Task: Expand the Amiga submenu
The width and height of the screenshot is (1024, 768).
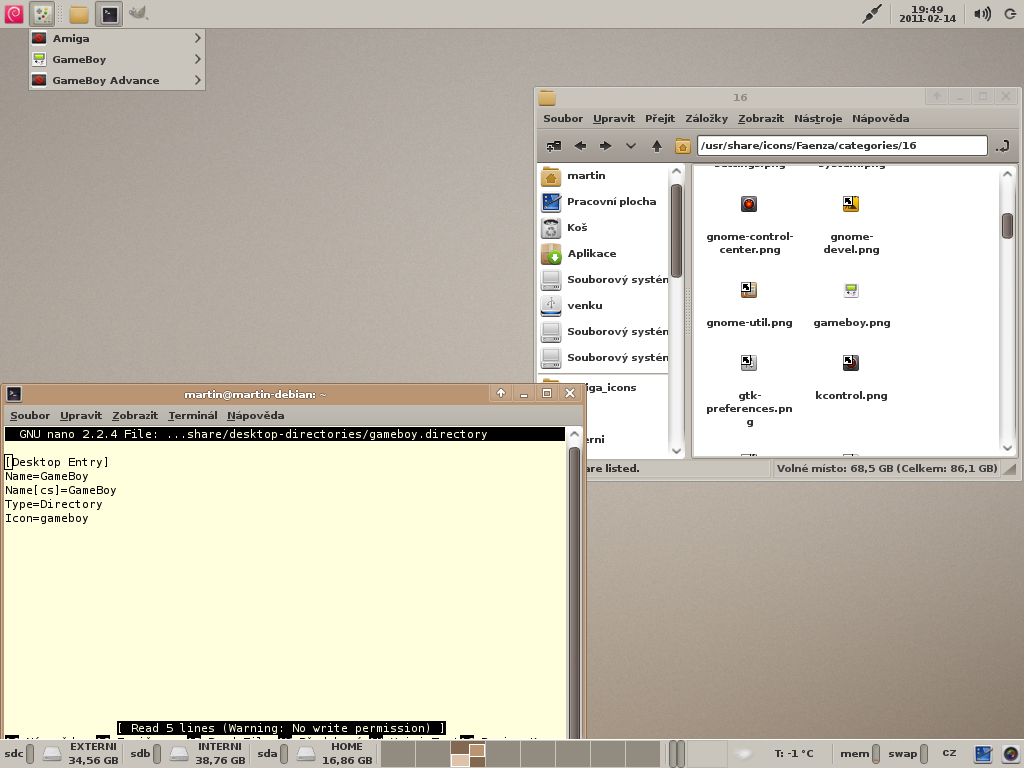Action: pos(117,39)
